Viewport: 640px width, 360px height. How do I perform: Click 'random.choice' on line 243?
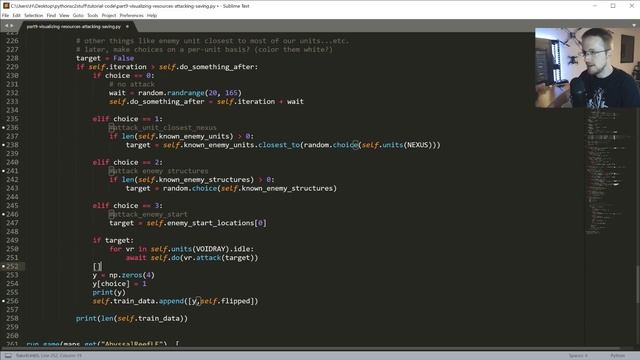[x=190, y=188]
